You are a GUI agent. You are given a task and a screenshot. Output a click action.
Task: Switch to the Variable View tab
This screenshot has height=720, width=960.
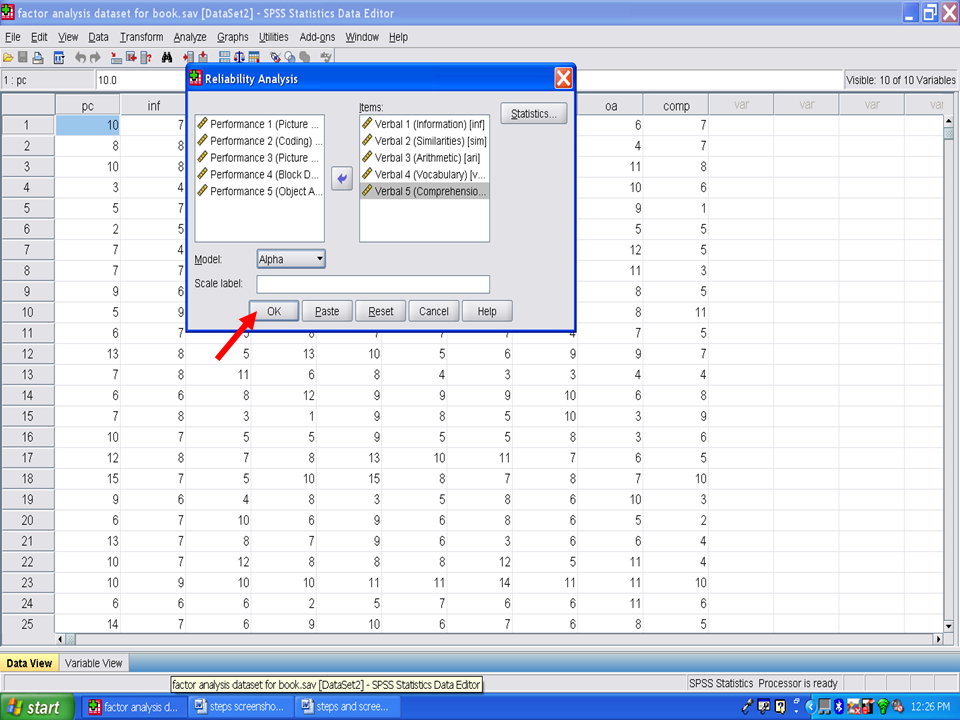[94, 663]
